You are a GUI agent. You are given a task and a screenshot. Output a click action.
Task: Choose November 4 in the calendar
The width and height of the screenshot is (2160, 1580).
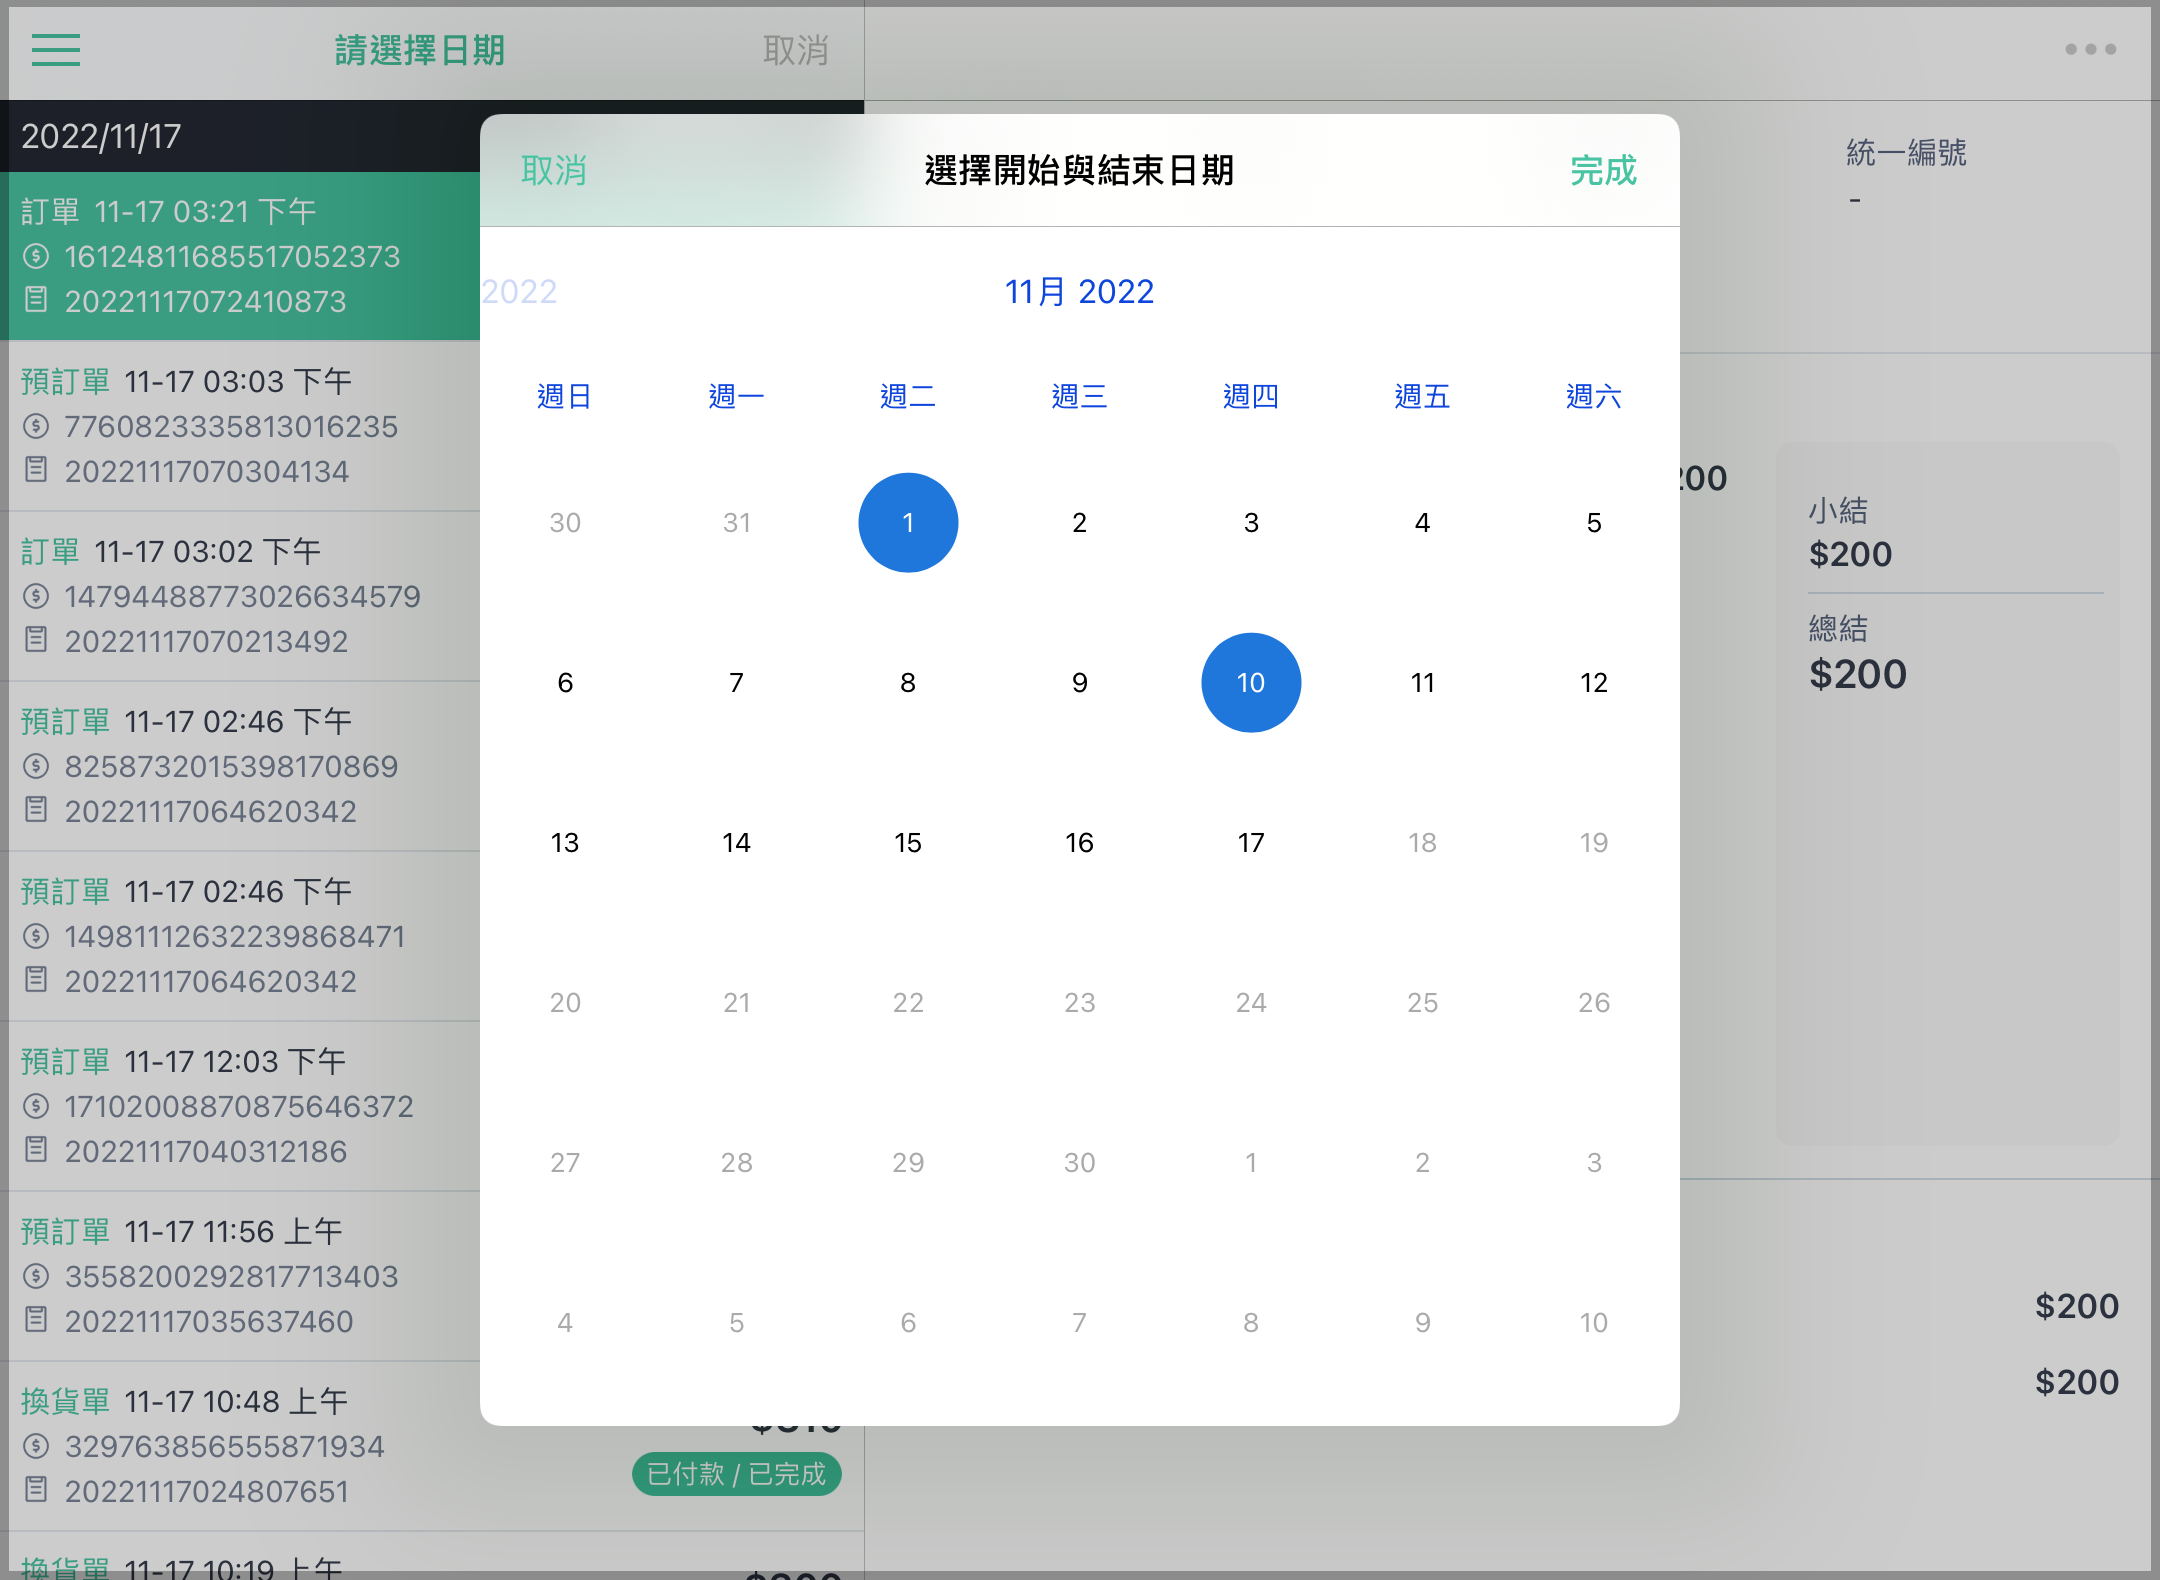(x=1422, y=522)
